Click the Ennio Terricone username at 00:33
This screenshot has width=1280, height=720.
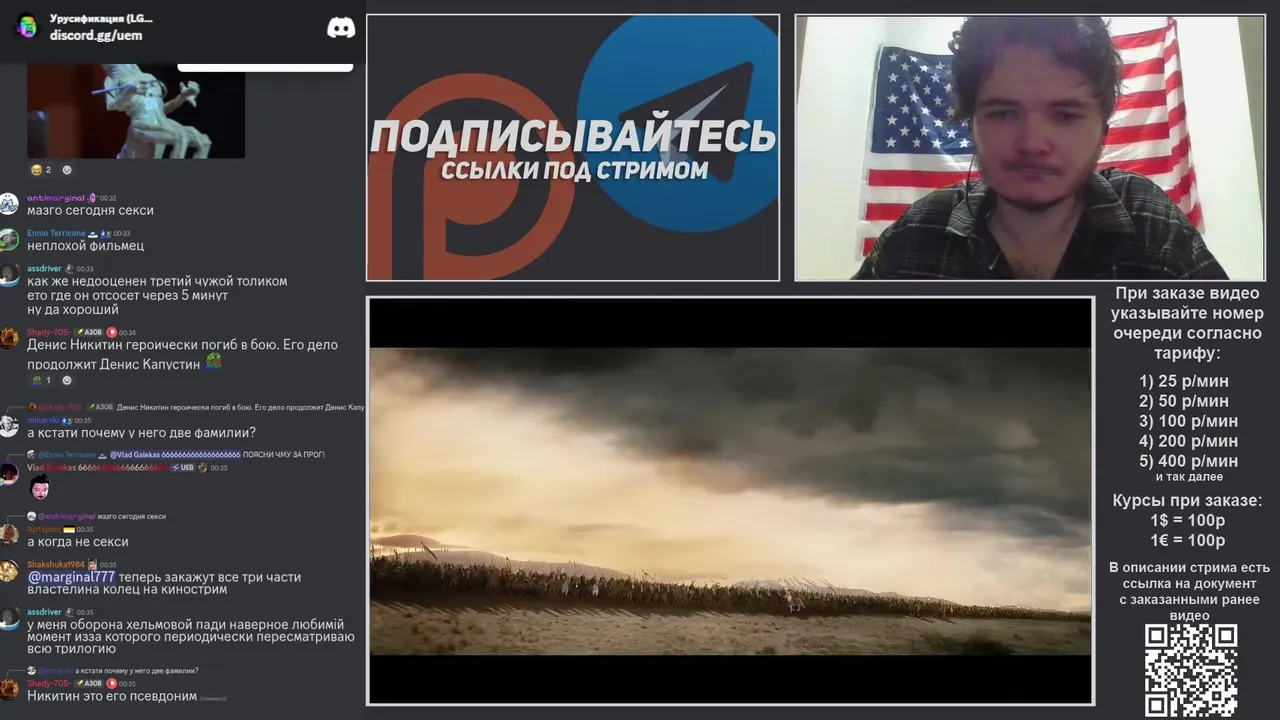point(56,233)
